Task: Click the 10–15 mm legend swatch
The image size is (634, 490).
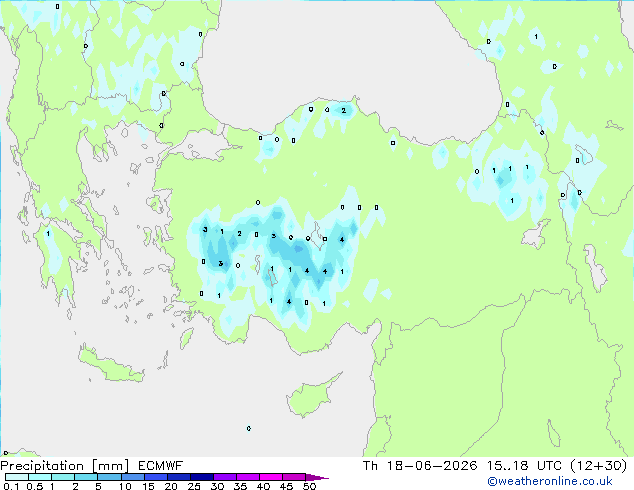Action: click(x=132, y=477)
